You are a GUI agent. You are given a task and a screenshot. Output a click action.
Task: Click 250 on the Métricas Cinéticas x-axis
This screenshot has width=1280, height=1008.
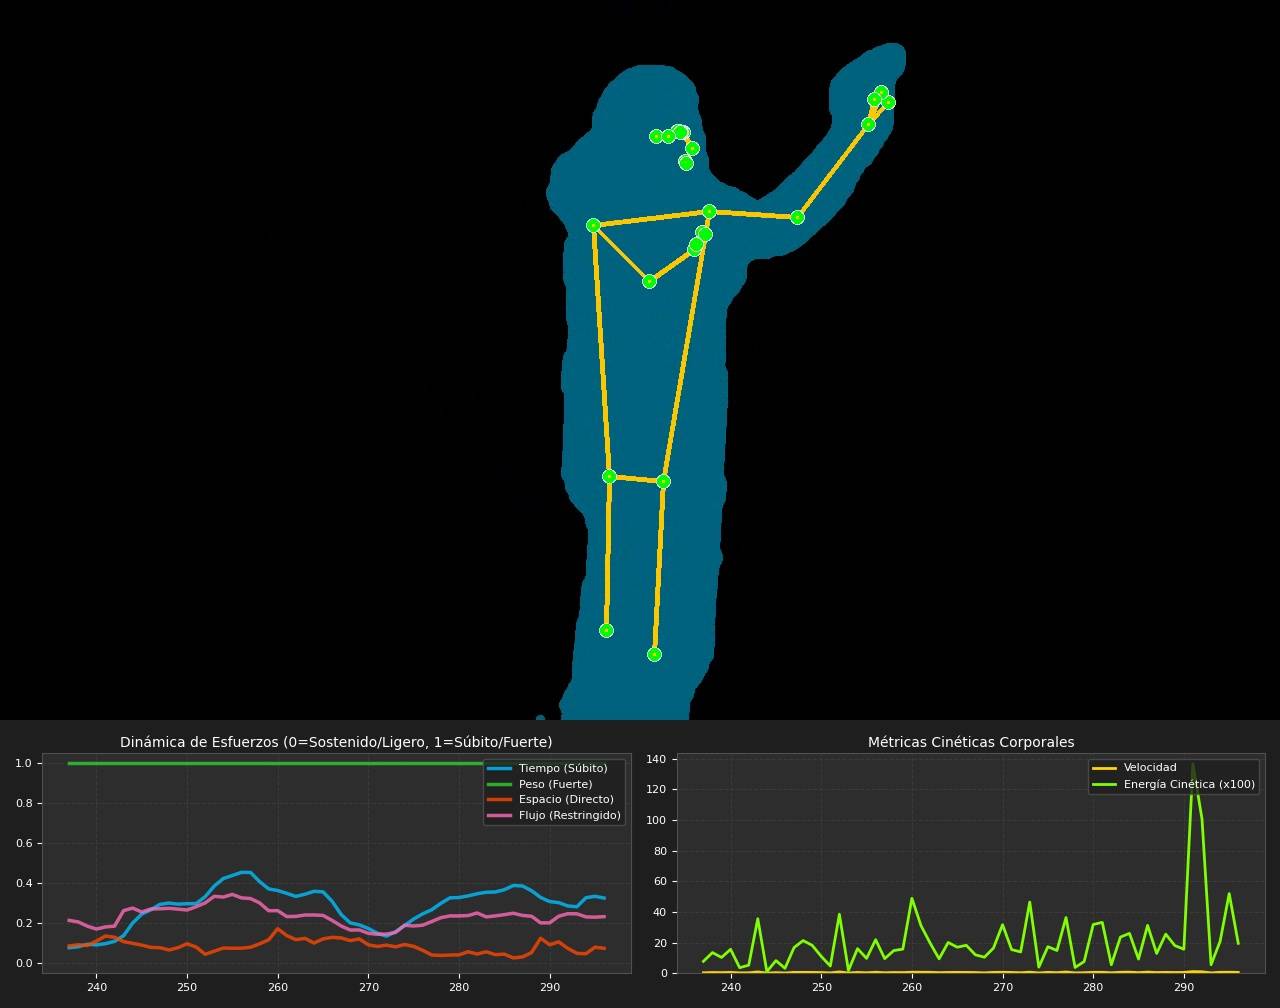(822, 987)
